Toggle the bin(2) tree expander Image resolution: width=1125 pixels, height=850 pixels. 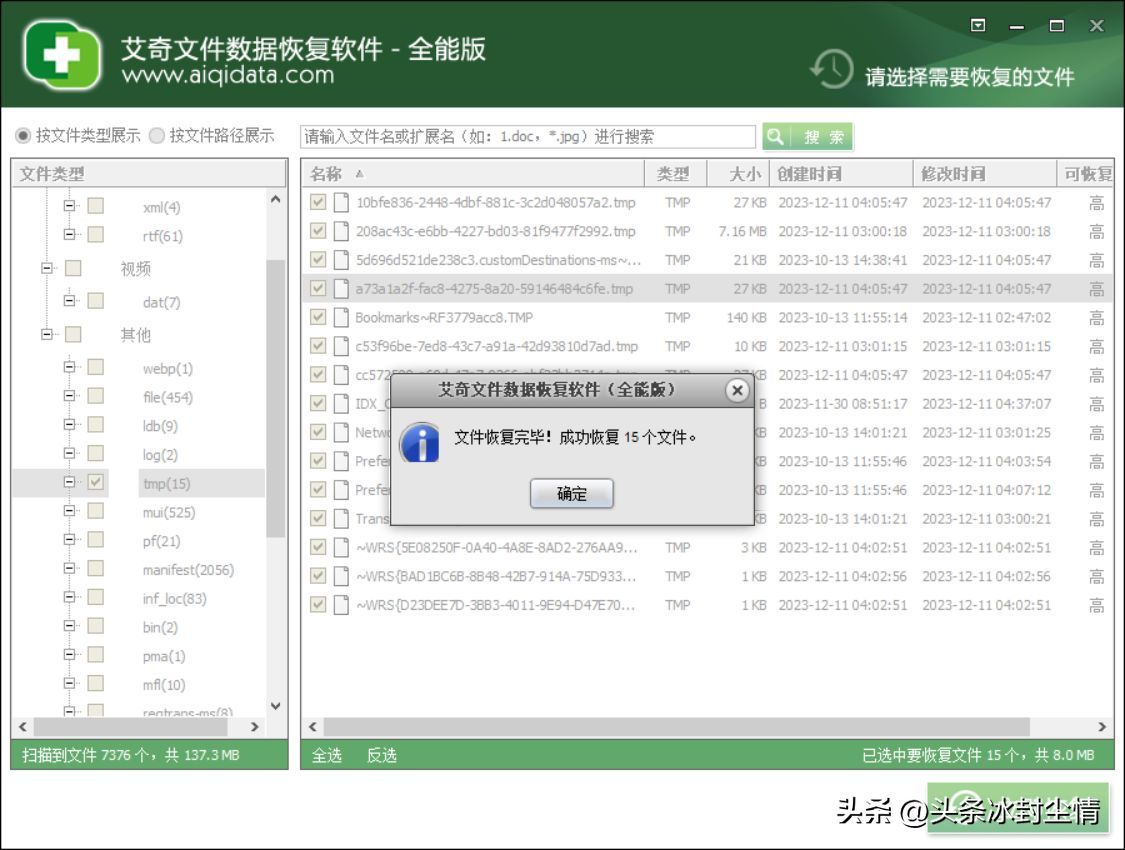(70, 626)
